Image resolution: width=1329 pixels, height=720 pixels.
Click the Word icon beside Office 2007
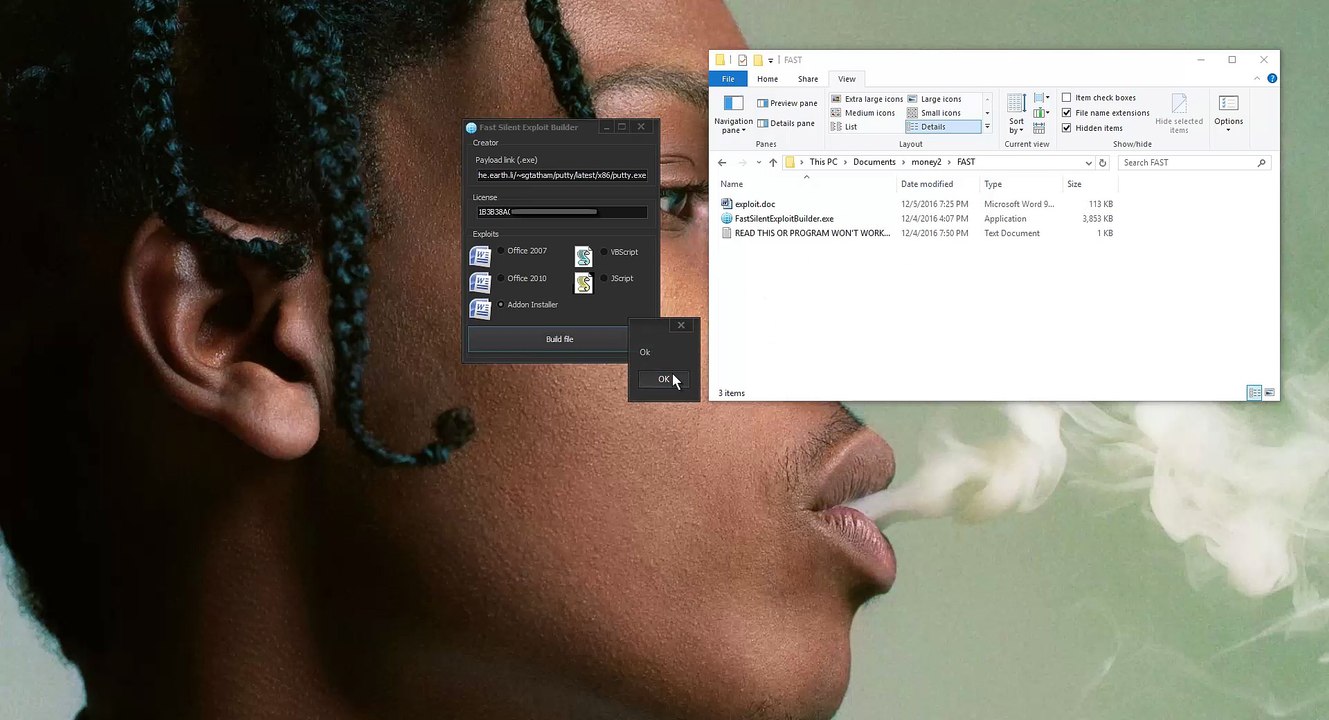tap(480, 256)
